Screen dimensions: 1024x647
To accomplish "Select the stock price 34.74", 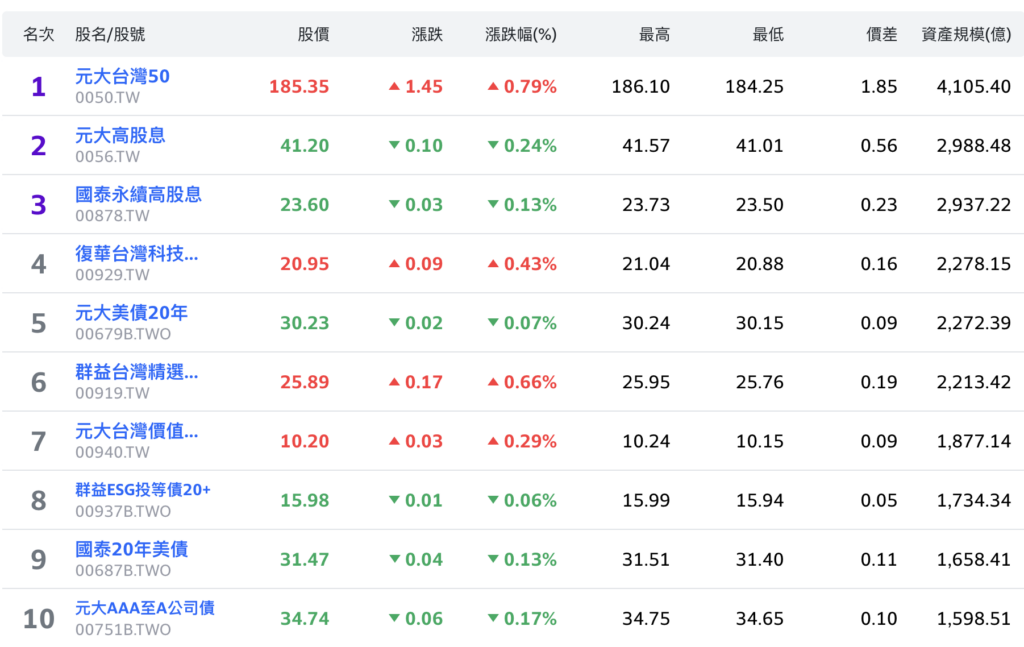I will [304, 619].
